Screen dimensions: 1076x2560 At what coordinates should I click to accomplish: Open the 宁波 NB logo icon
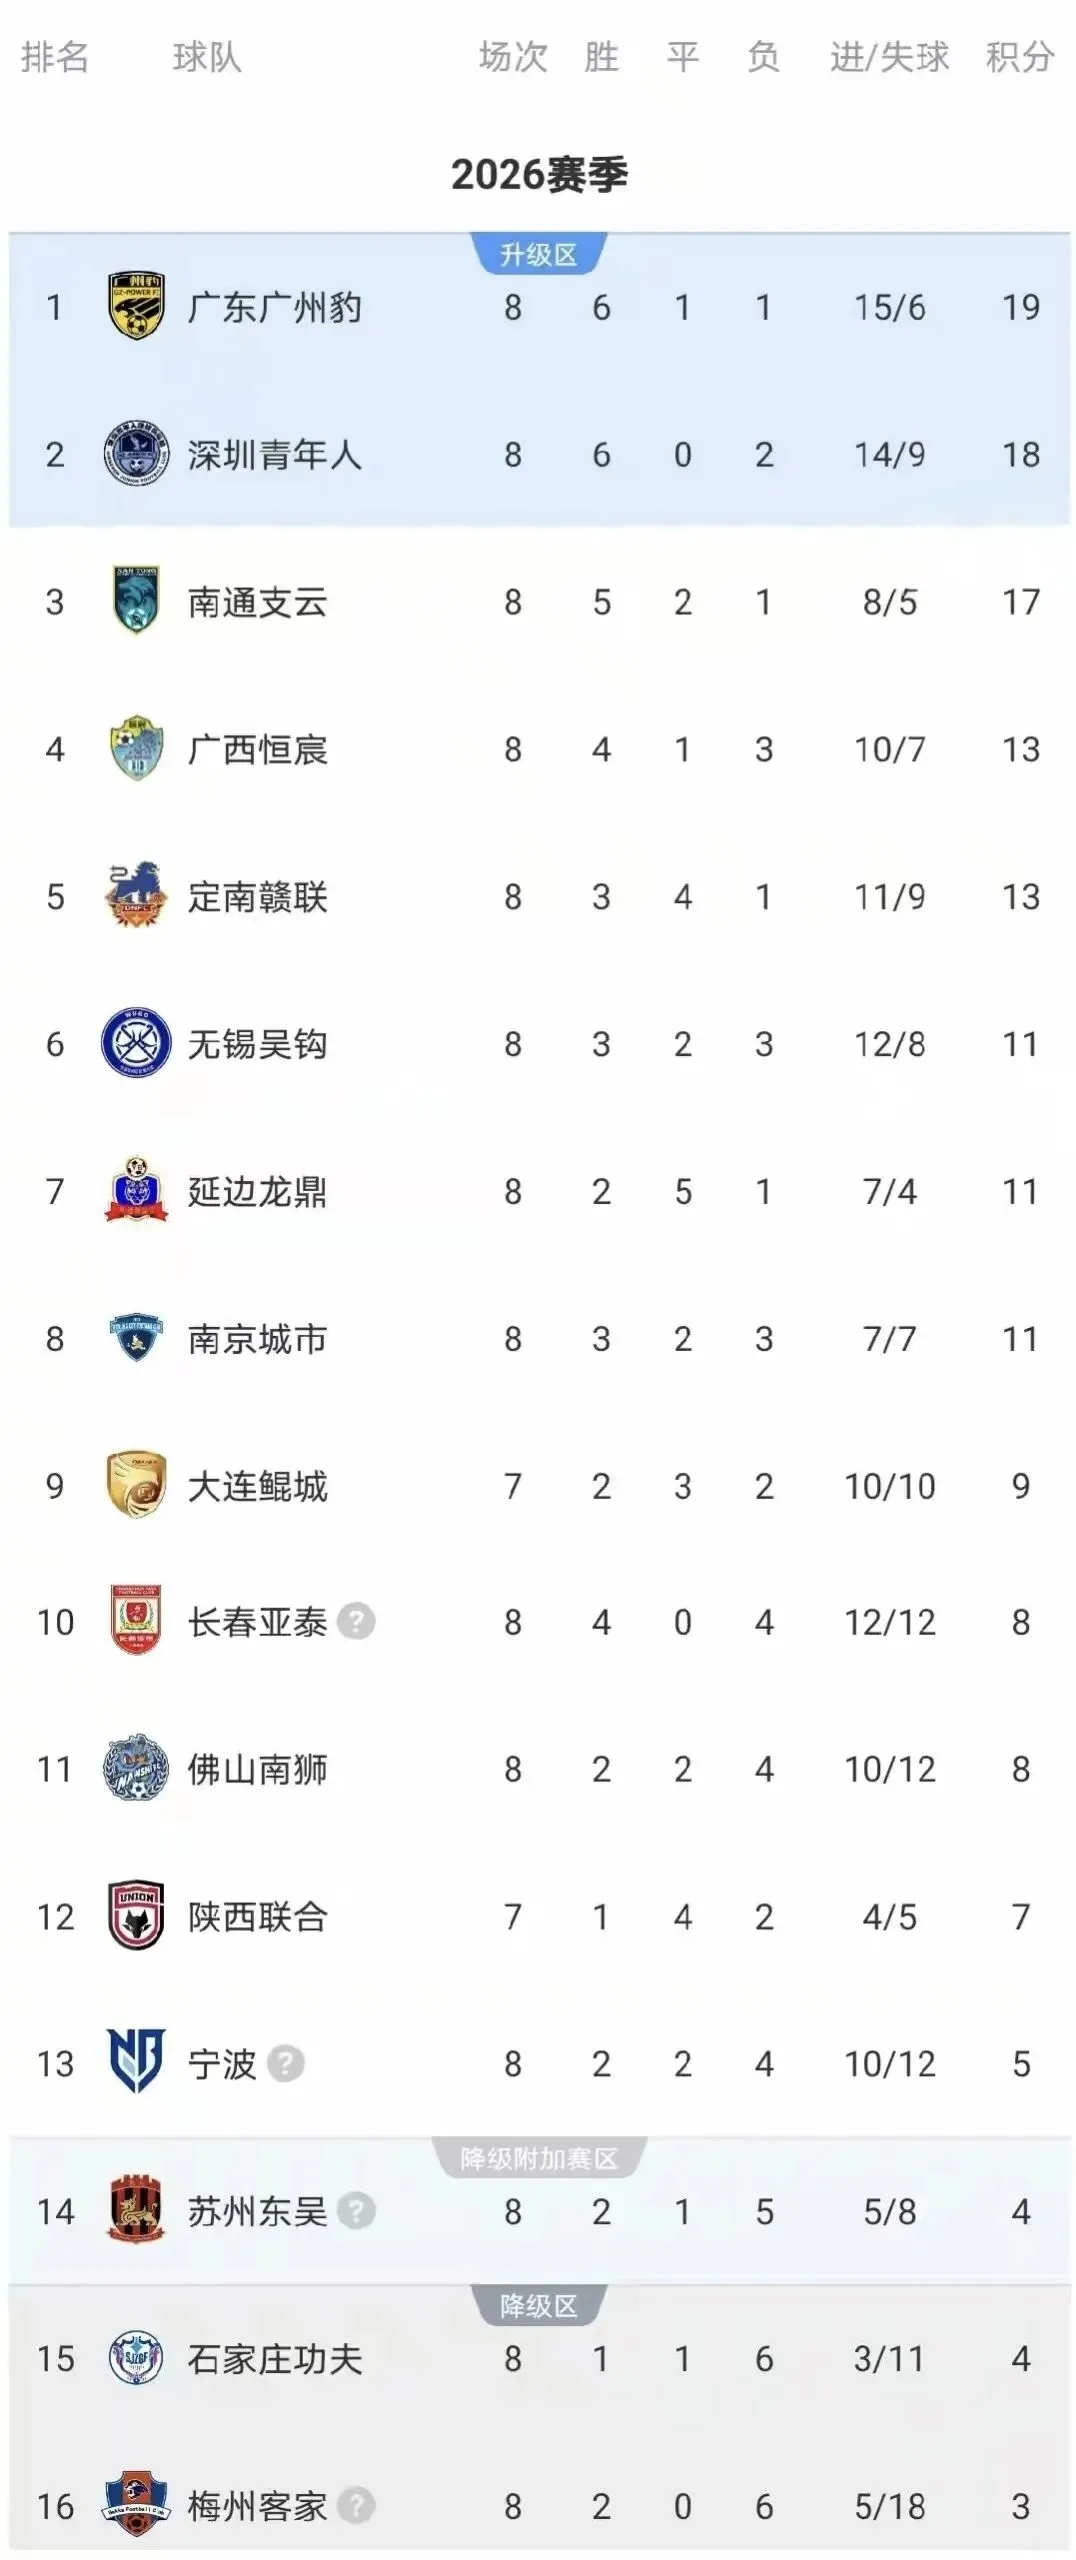coord(136,2062)
